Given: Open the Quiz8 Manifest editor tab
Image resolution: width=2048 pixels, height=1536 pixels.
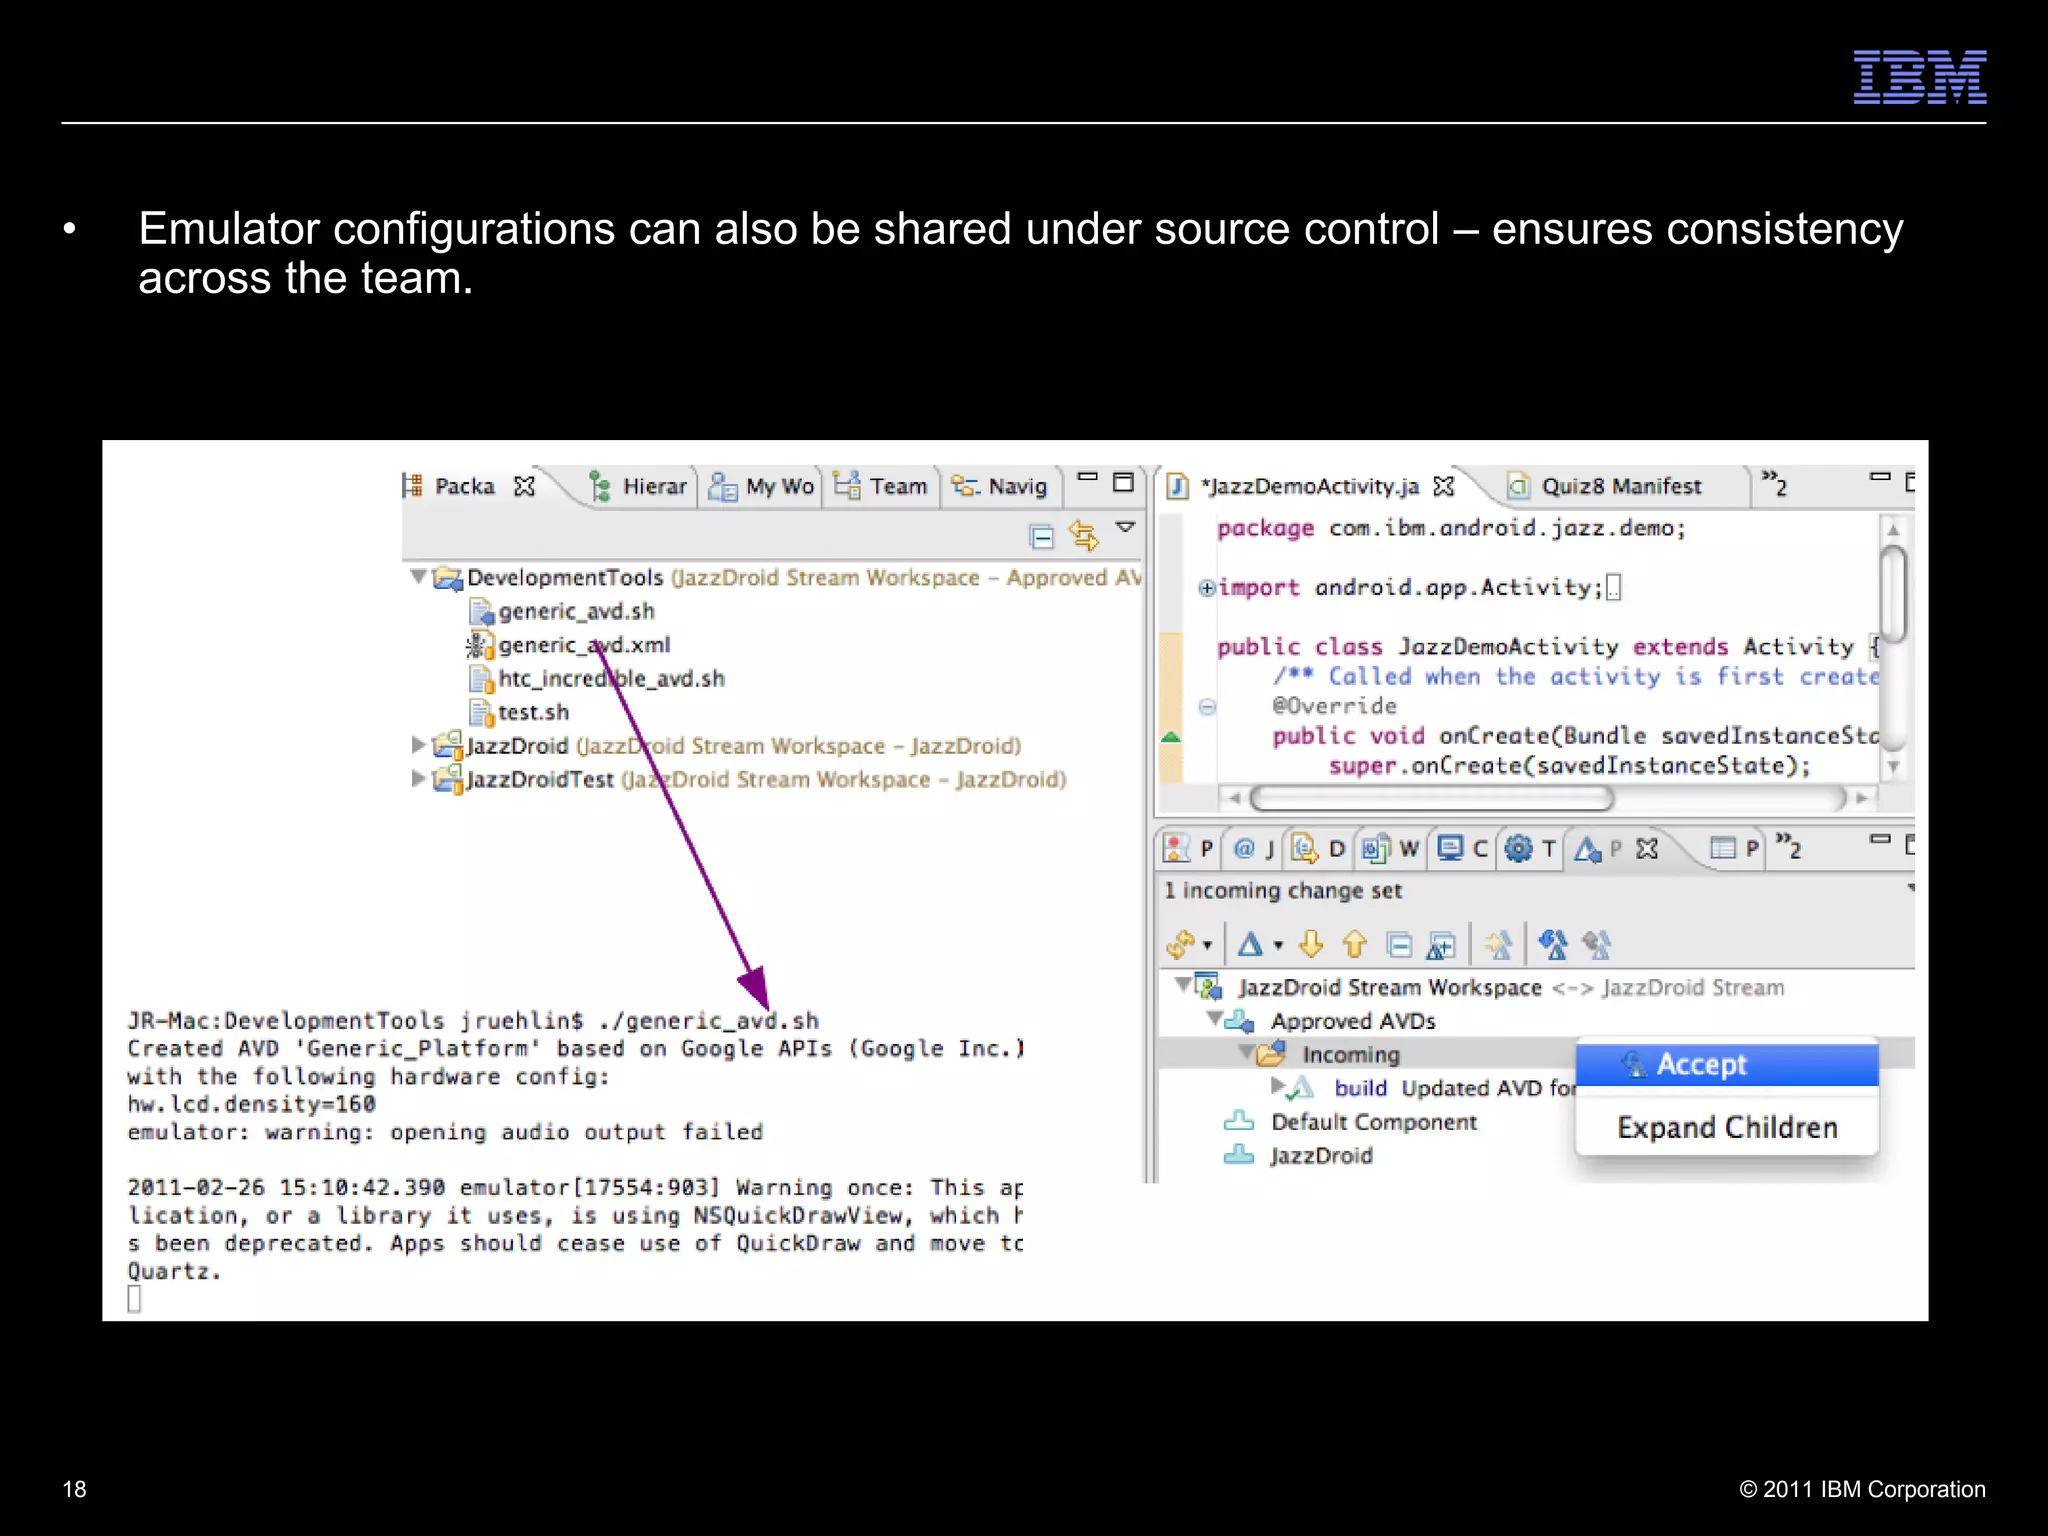Looking at the screenshot, I should (1606, 487).
